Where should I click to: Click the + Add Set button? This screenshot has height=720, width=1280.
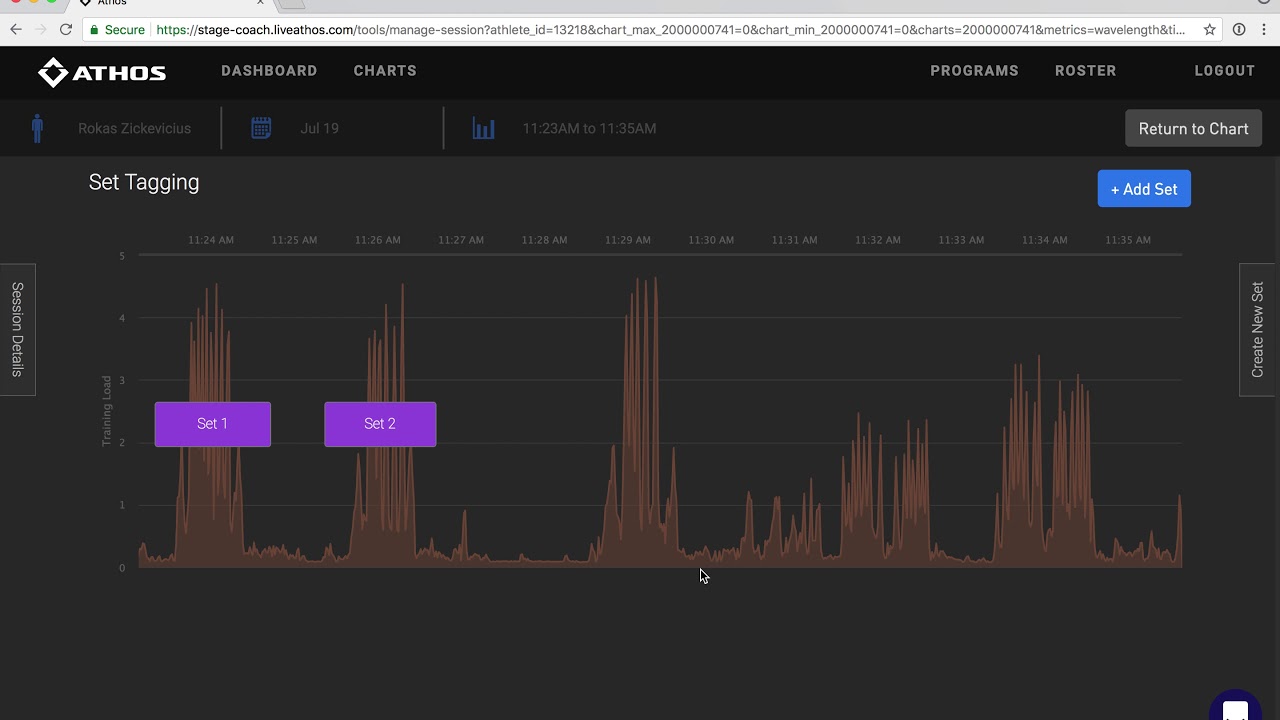click(1144, 189)
